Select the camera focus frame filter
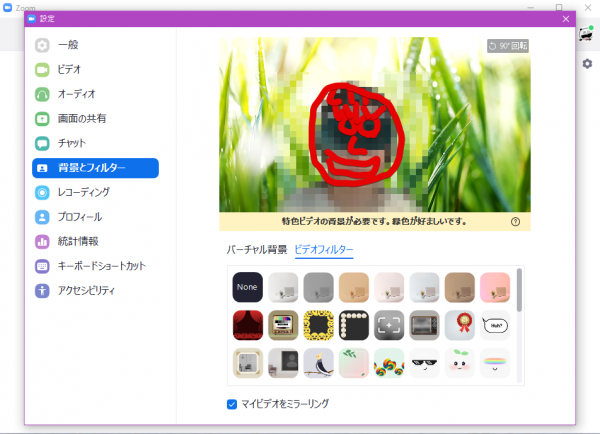The image size is (600, 434). 389,325
